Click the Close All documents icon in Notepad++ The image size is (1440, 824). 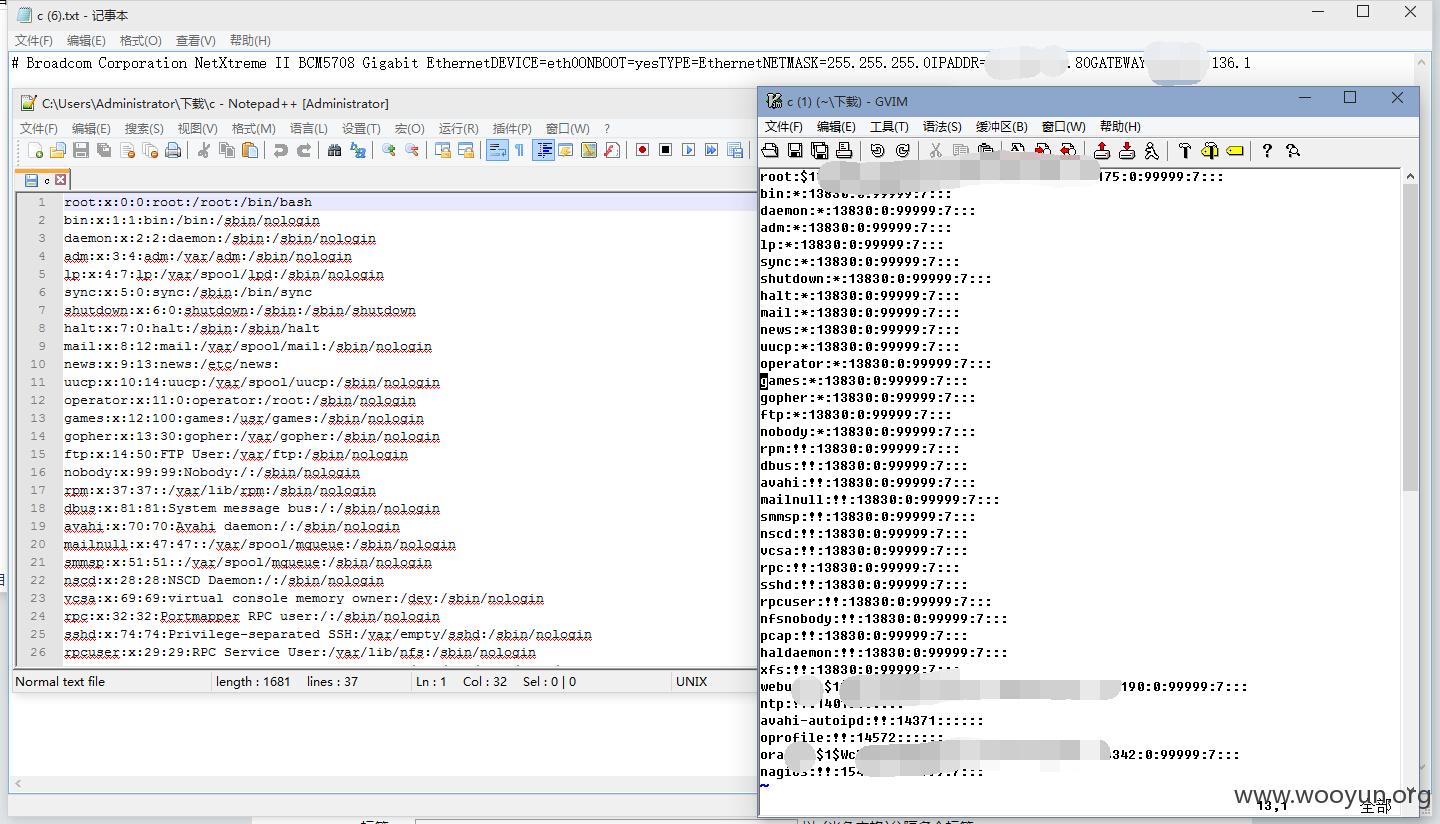point(151,150)
